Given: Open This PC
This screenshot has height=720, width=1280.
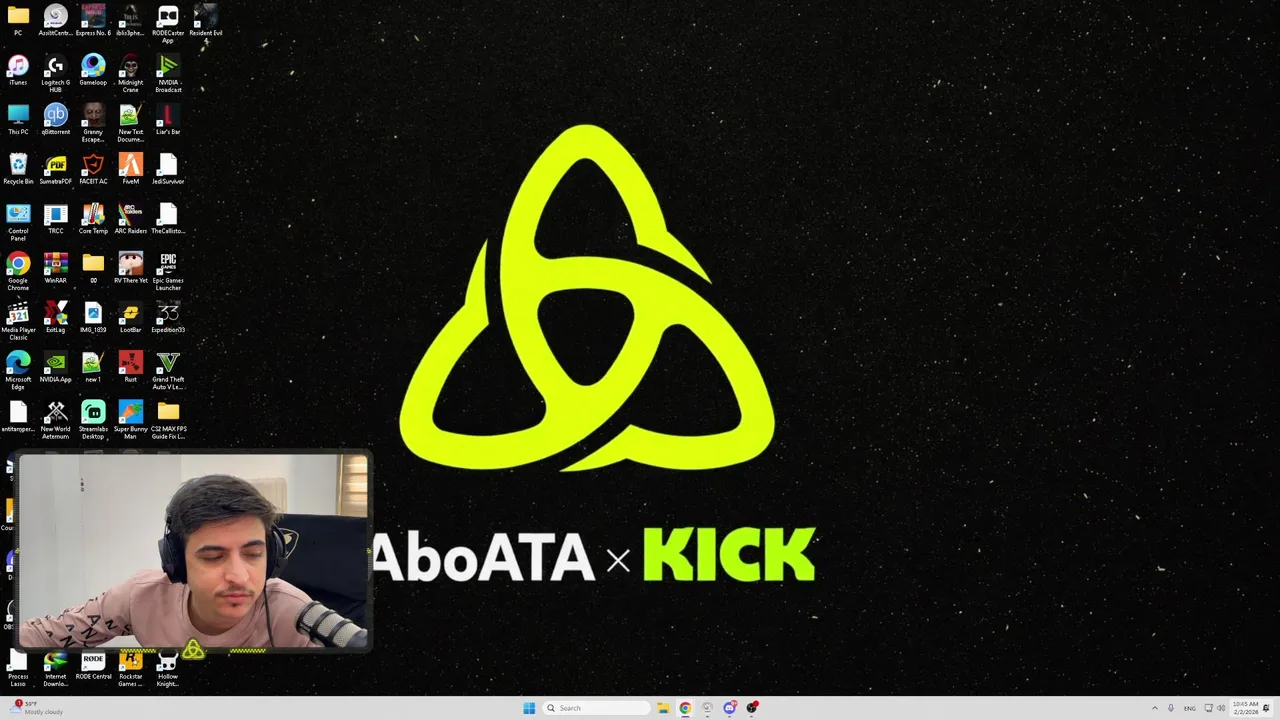Looking at the screenshot, I should [x=18, y=120].
